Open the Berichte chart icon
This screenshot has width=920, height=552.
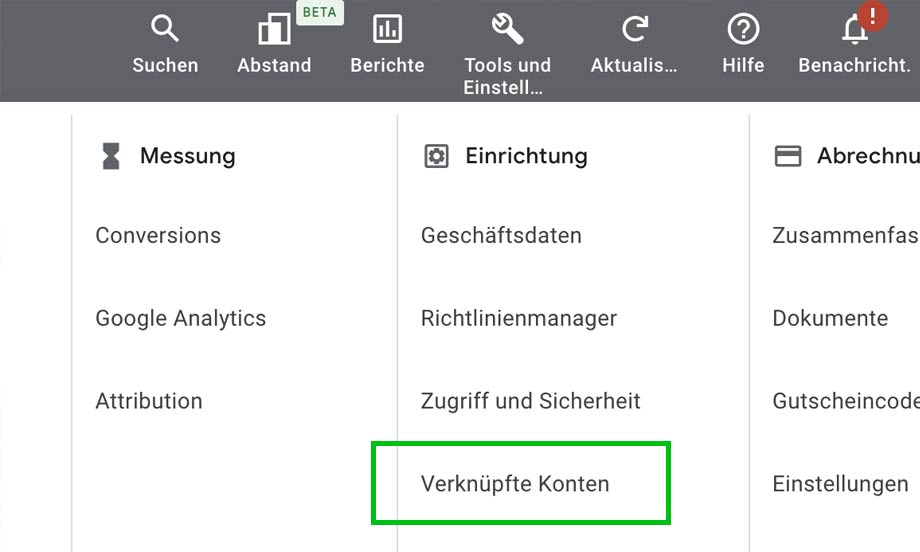(387, 29)
